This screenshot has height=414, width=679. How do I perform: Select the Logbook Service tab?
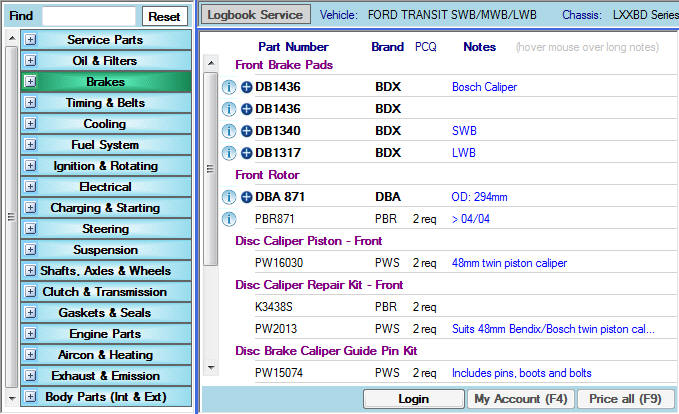pos(256,15)
